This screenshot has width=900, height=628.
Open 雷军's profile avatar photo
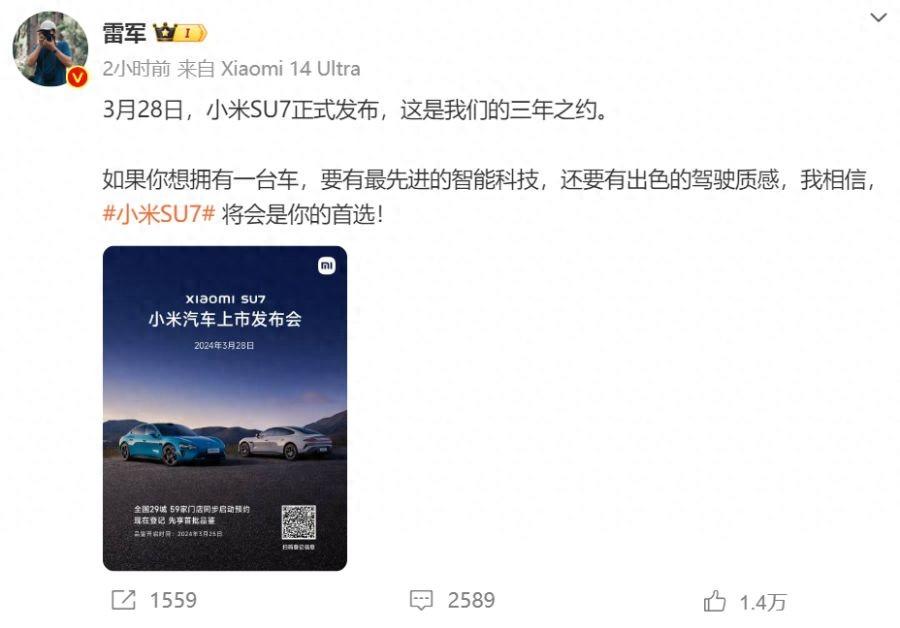(50, 49)
